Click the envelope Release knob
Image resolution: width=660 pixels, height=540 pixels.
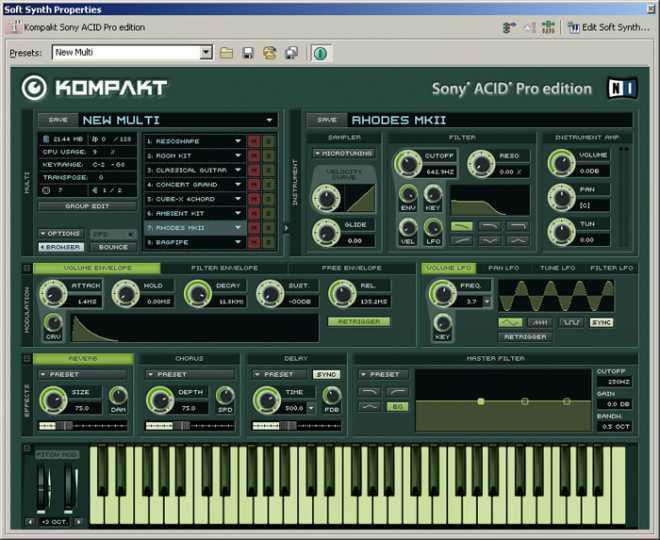click(342, 293)
